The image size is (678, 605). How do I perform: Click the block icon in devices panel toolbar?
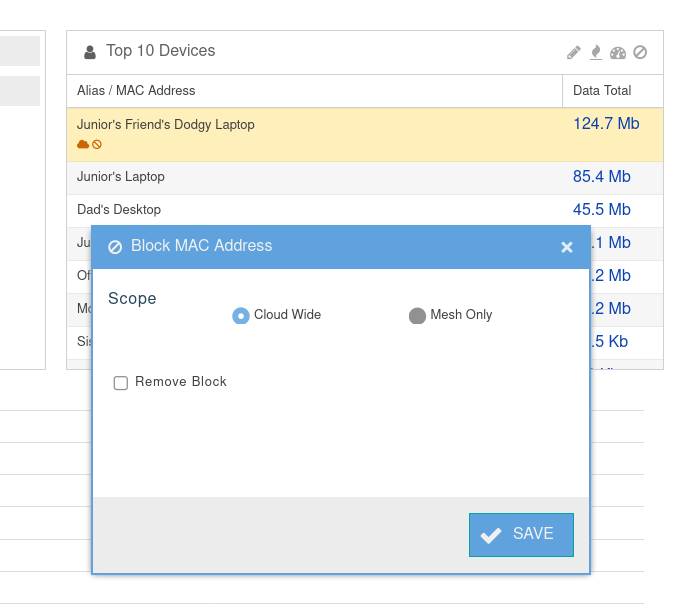[x=640, y=52]
